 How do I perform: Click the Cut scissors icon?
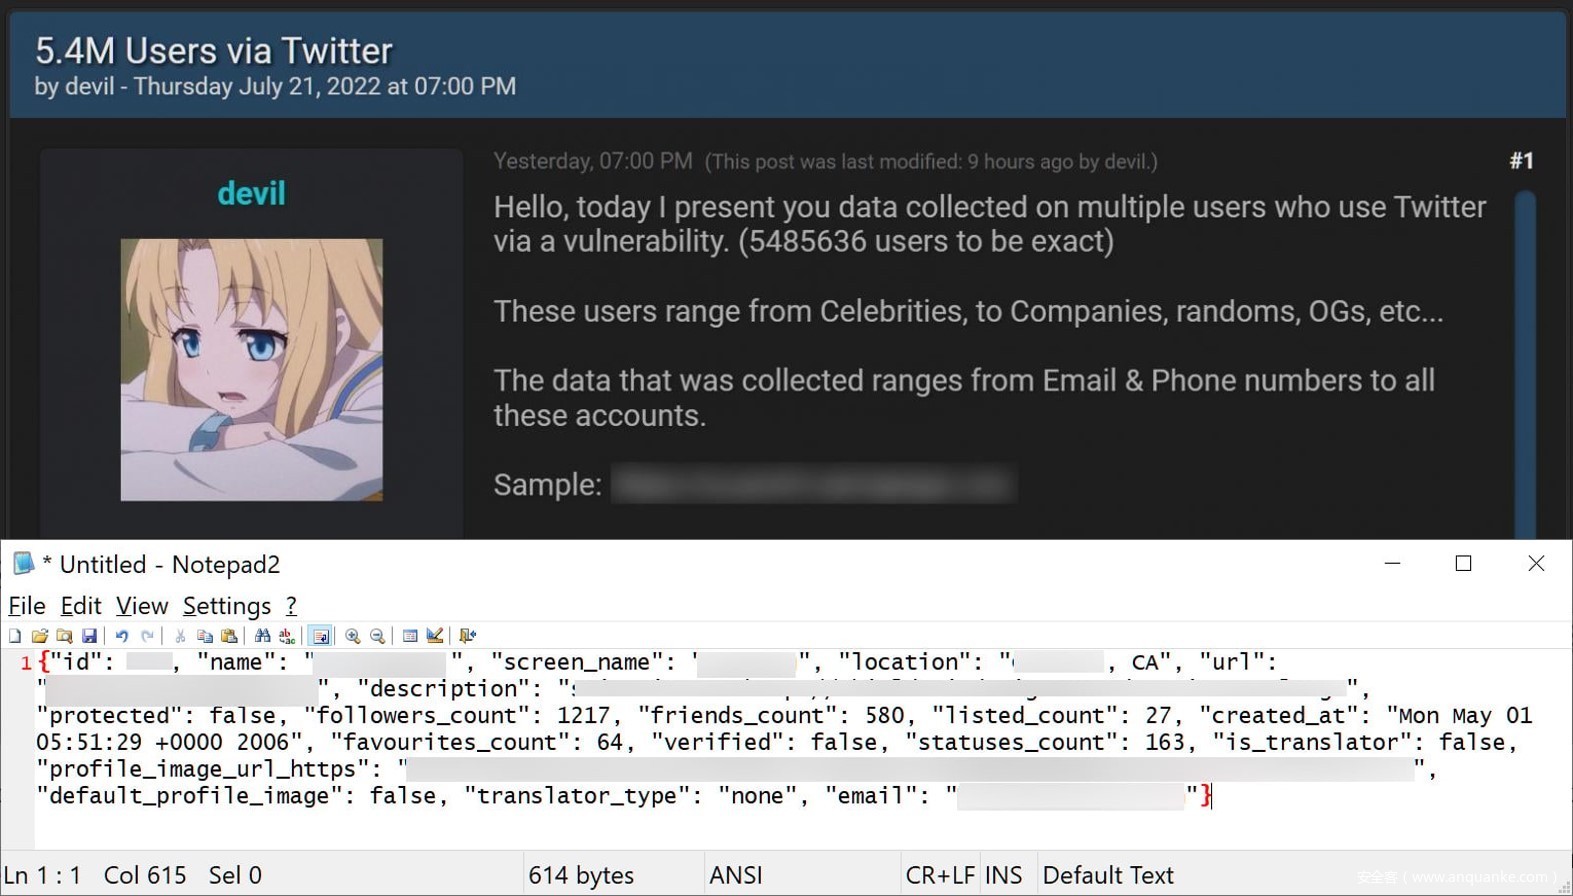pyautogui.click(x=180, y=636)
